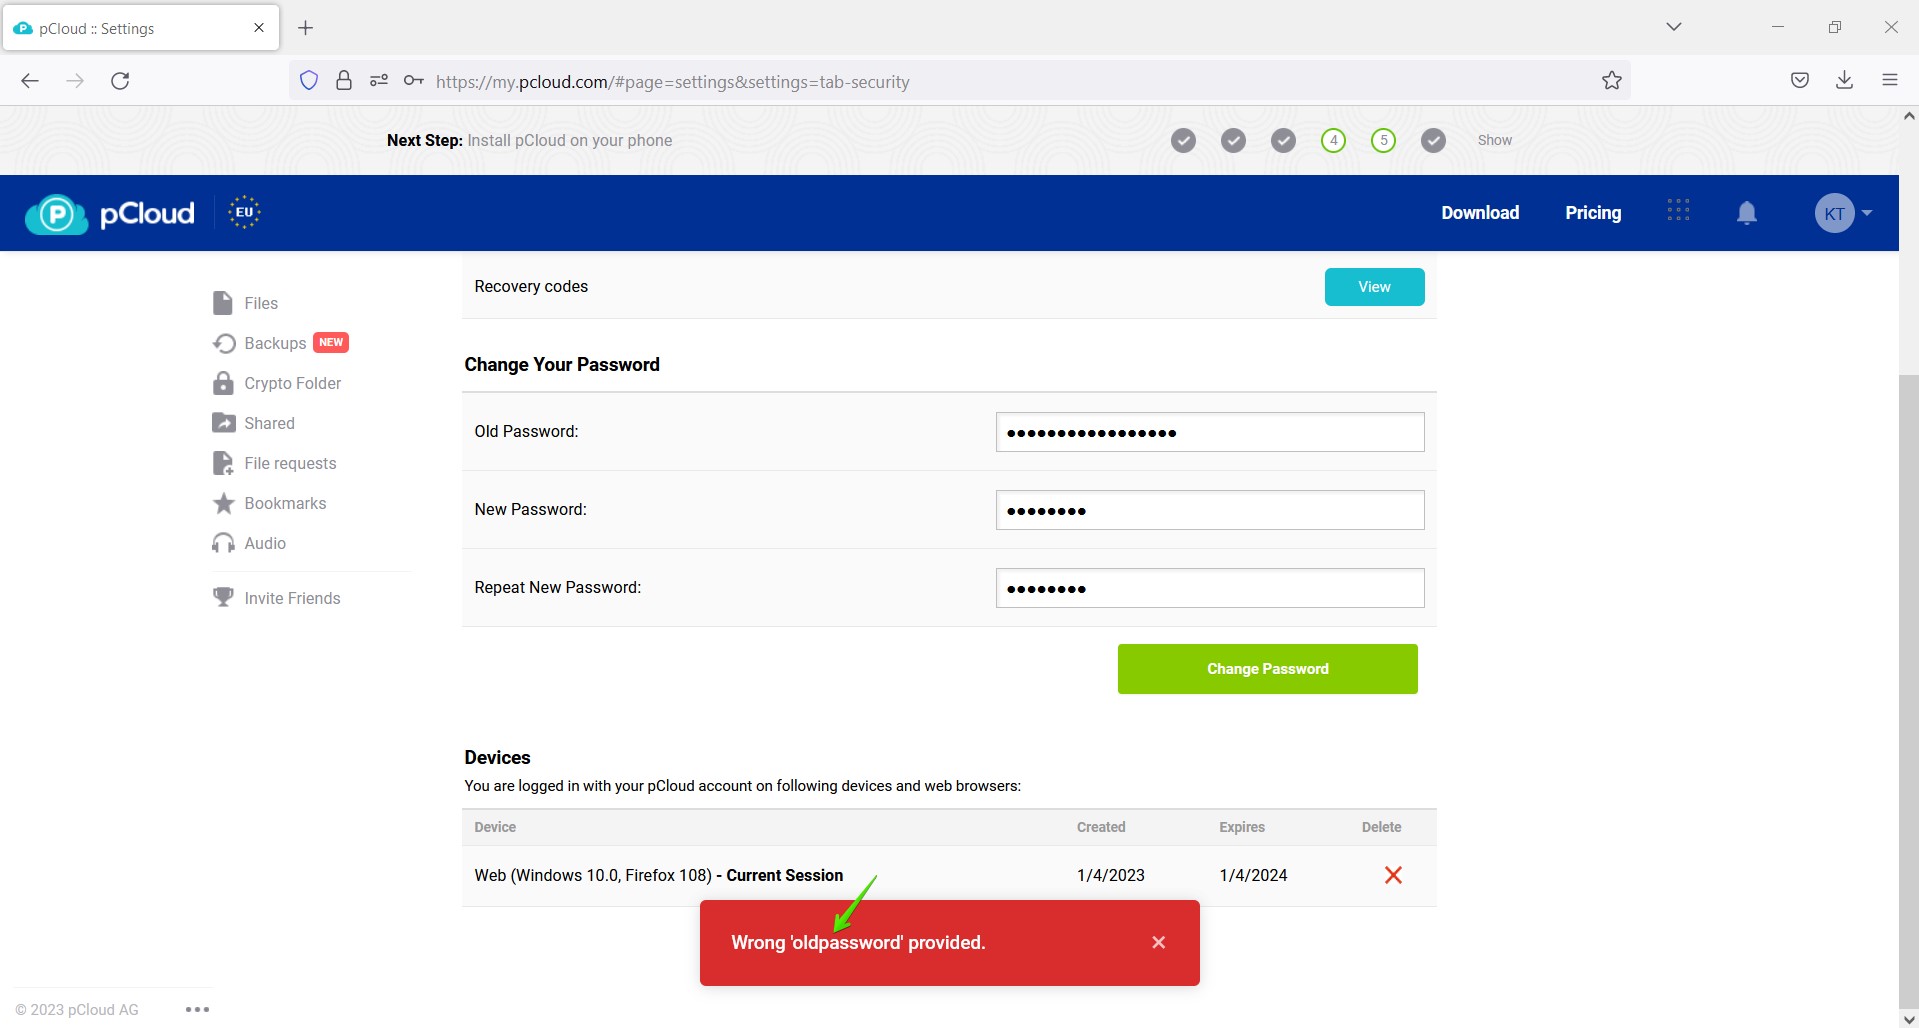Open the site security lock icon
Image resolution: width=1919 pixels, height=1028 pixels.
[x=344, y=81]
